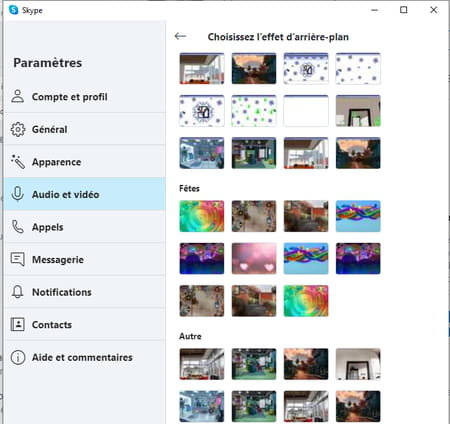Viewport: 450px width, 424px height.
Task: Click the Général gear icon
Action: click(18, 129)
